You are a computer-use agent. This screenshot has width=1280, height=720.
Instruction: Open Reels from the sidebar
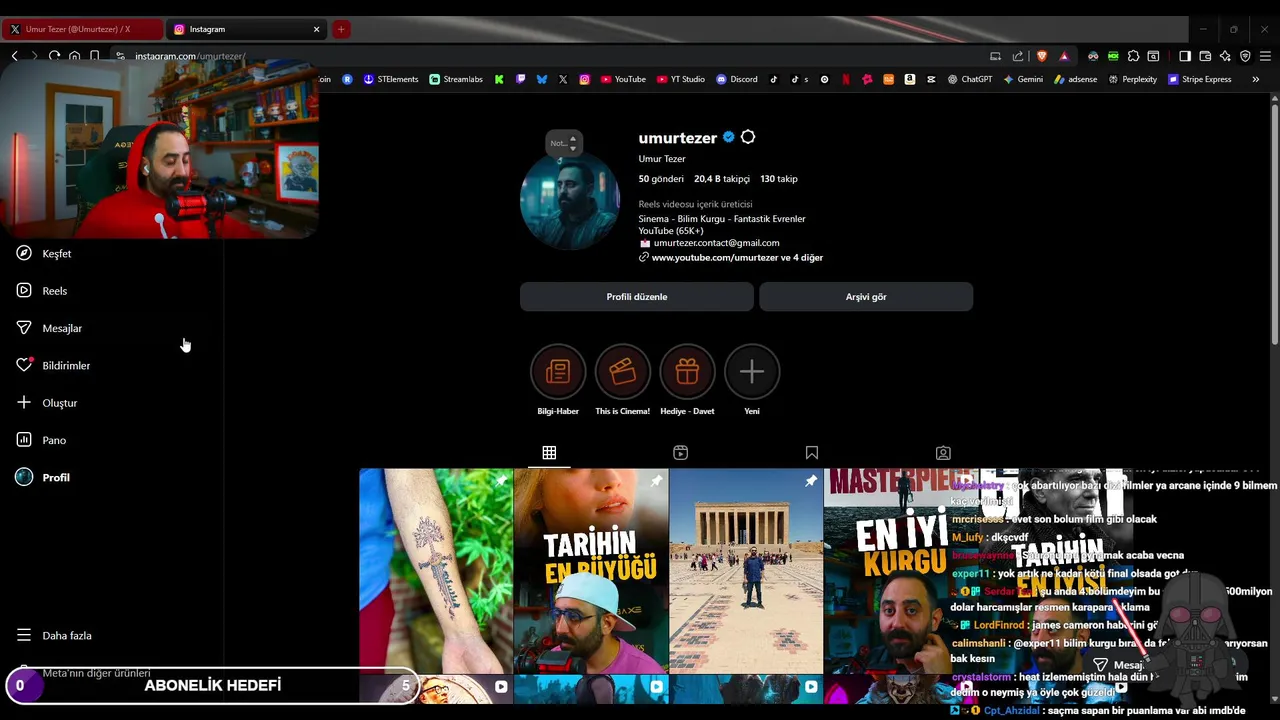[42, 291]
